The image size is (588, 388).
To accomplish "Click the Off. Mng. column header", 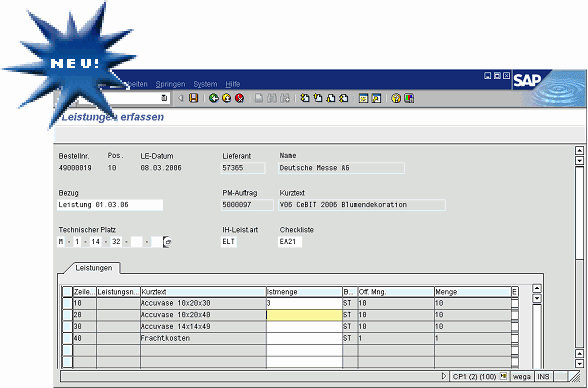I will [x=396, y=292].
